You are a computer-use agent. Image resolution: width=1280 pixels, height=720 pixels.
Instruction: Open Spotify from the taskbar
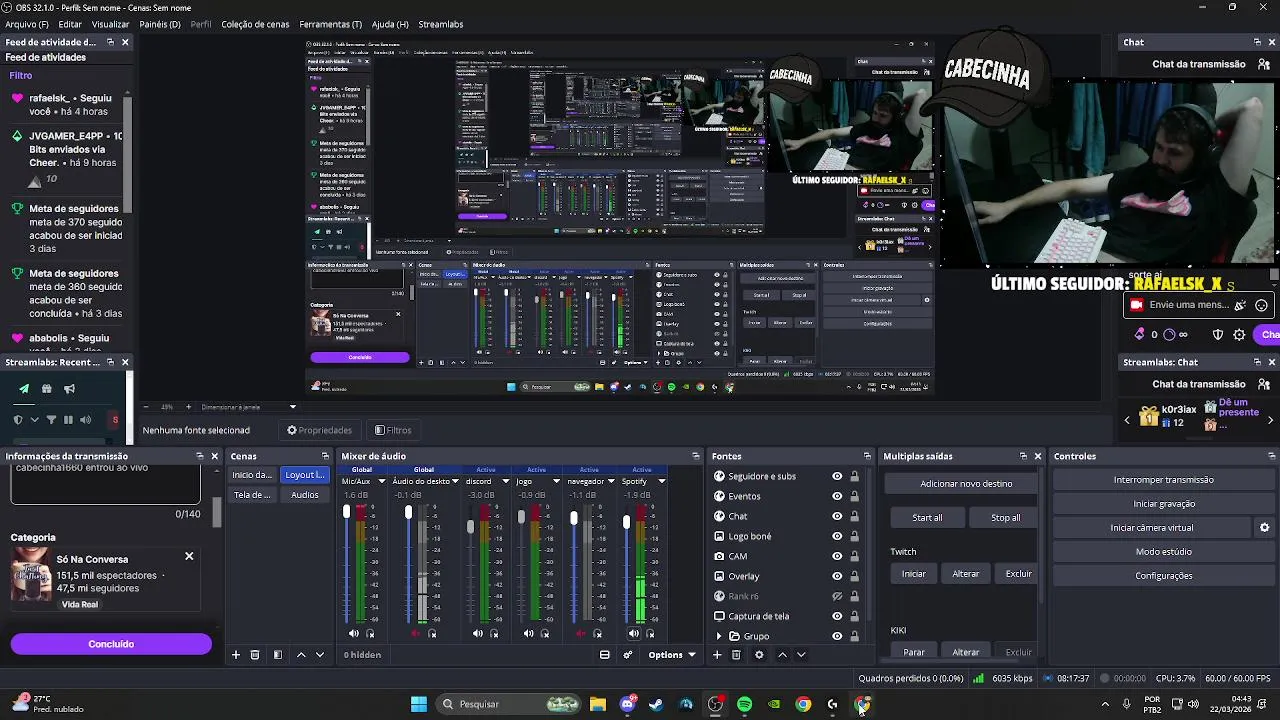pos(744,704)
